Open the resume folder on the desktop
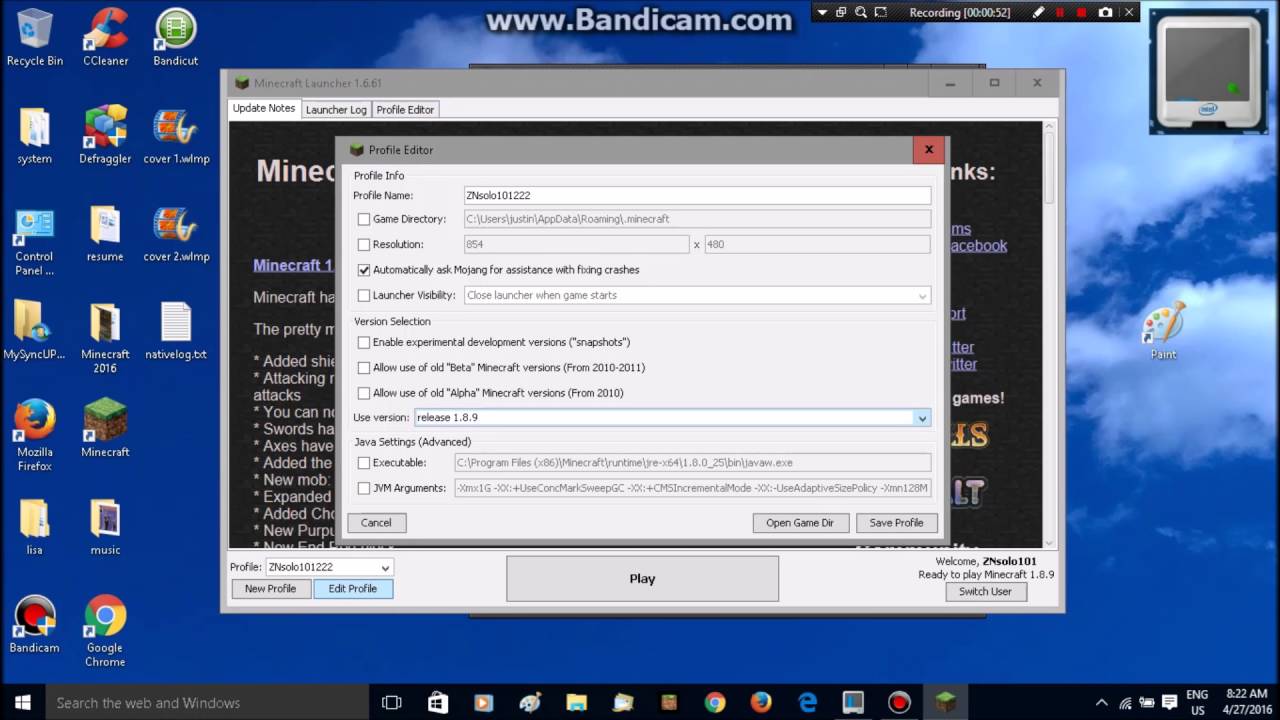The image size is (1280, 720). pyautogui.click(x=105, y=234)
